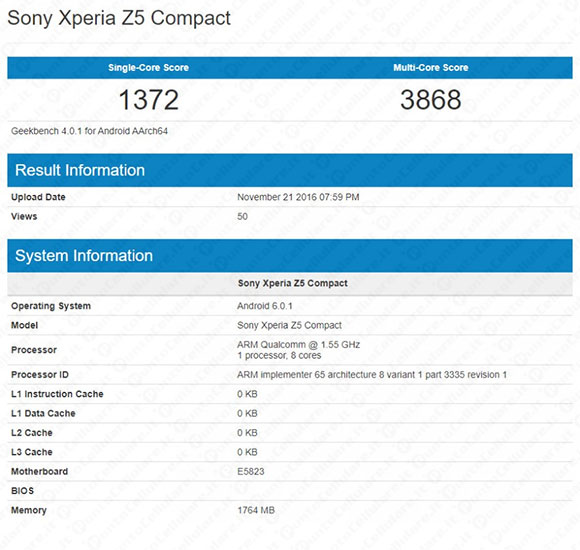Click the 'L1 Instruction Cache' label
This screenshot has height=550, width=580.
tap(57, 394)
